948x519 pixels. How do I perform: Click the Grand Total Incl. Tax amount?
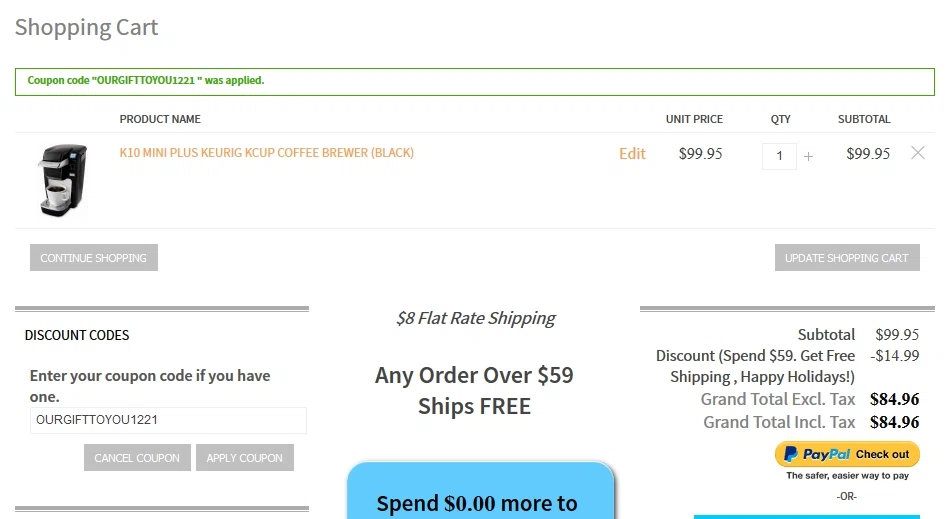click(x=895, y=422)
